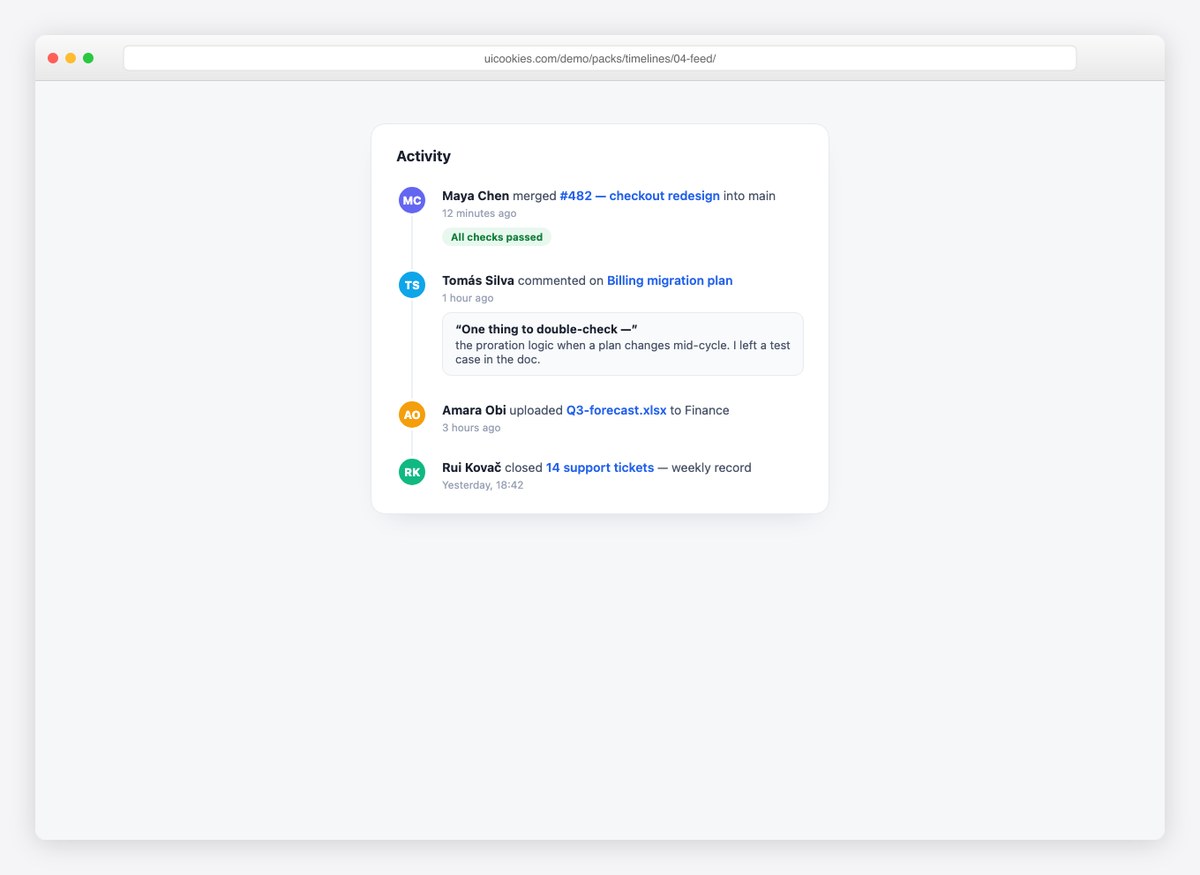Click the address bar showing uicookies.com URL
This screenshot has width=1200, height=875.
coord(600,58)
